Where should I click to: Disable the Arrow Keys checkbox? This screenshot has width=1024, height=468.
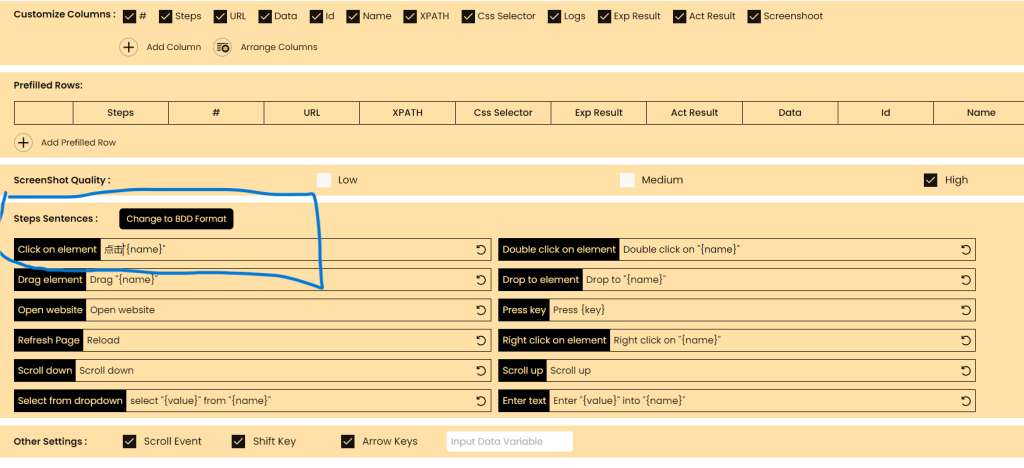click(348, 442)
